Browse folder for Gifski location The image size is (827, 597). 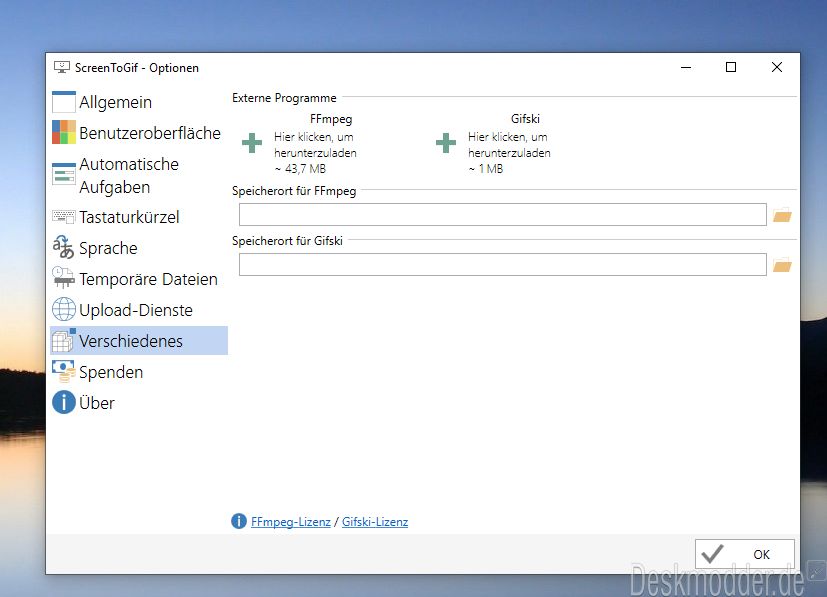tap(782, 265)
